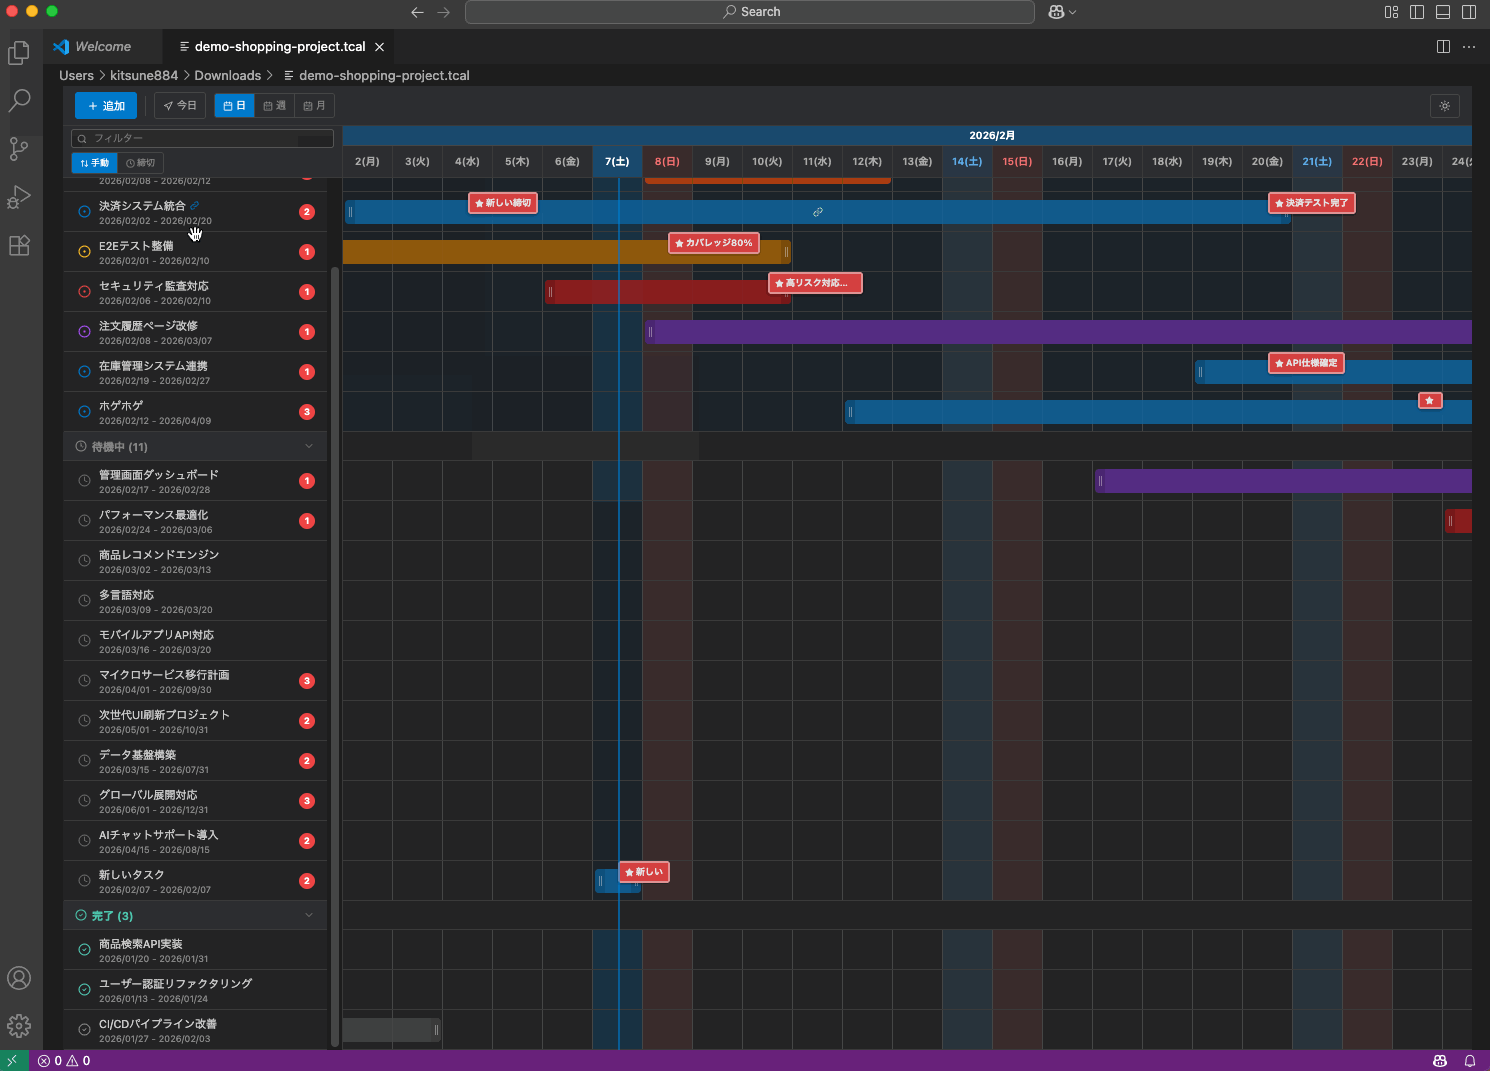
Task: Open the editor More Actions menu
Action: (1469, 47)
